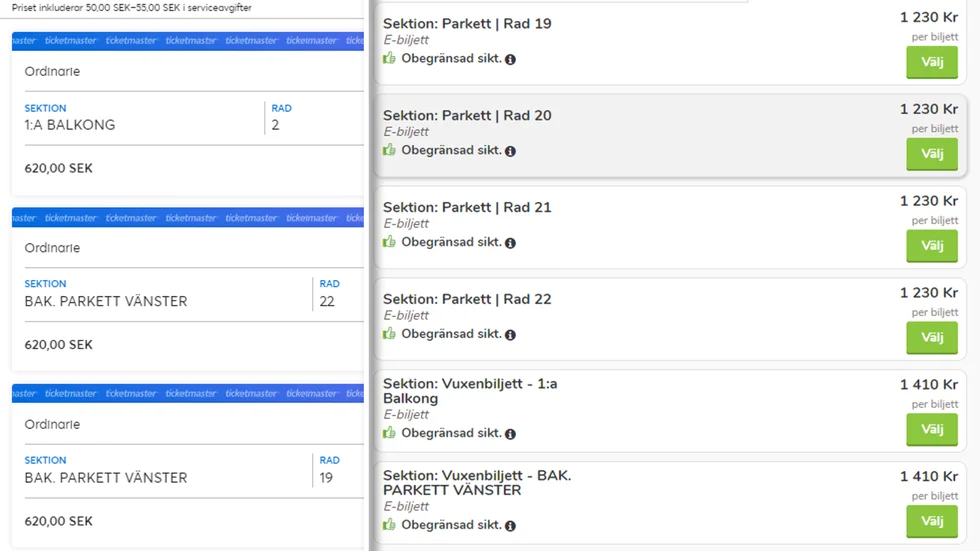Click the ticketmaster banner above 1:A BALKONG
Screen dimensions: 980x551
point(188,41)
